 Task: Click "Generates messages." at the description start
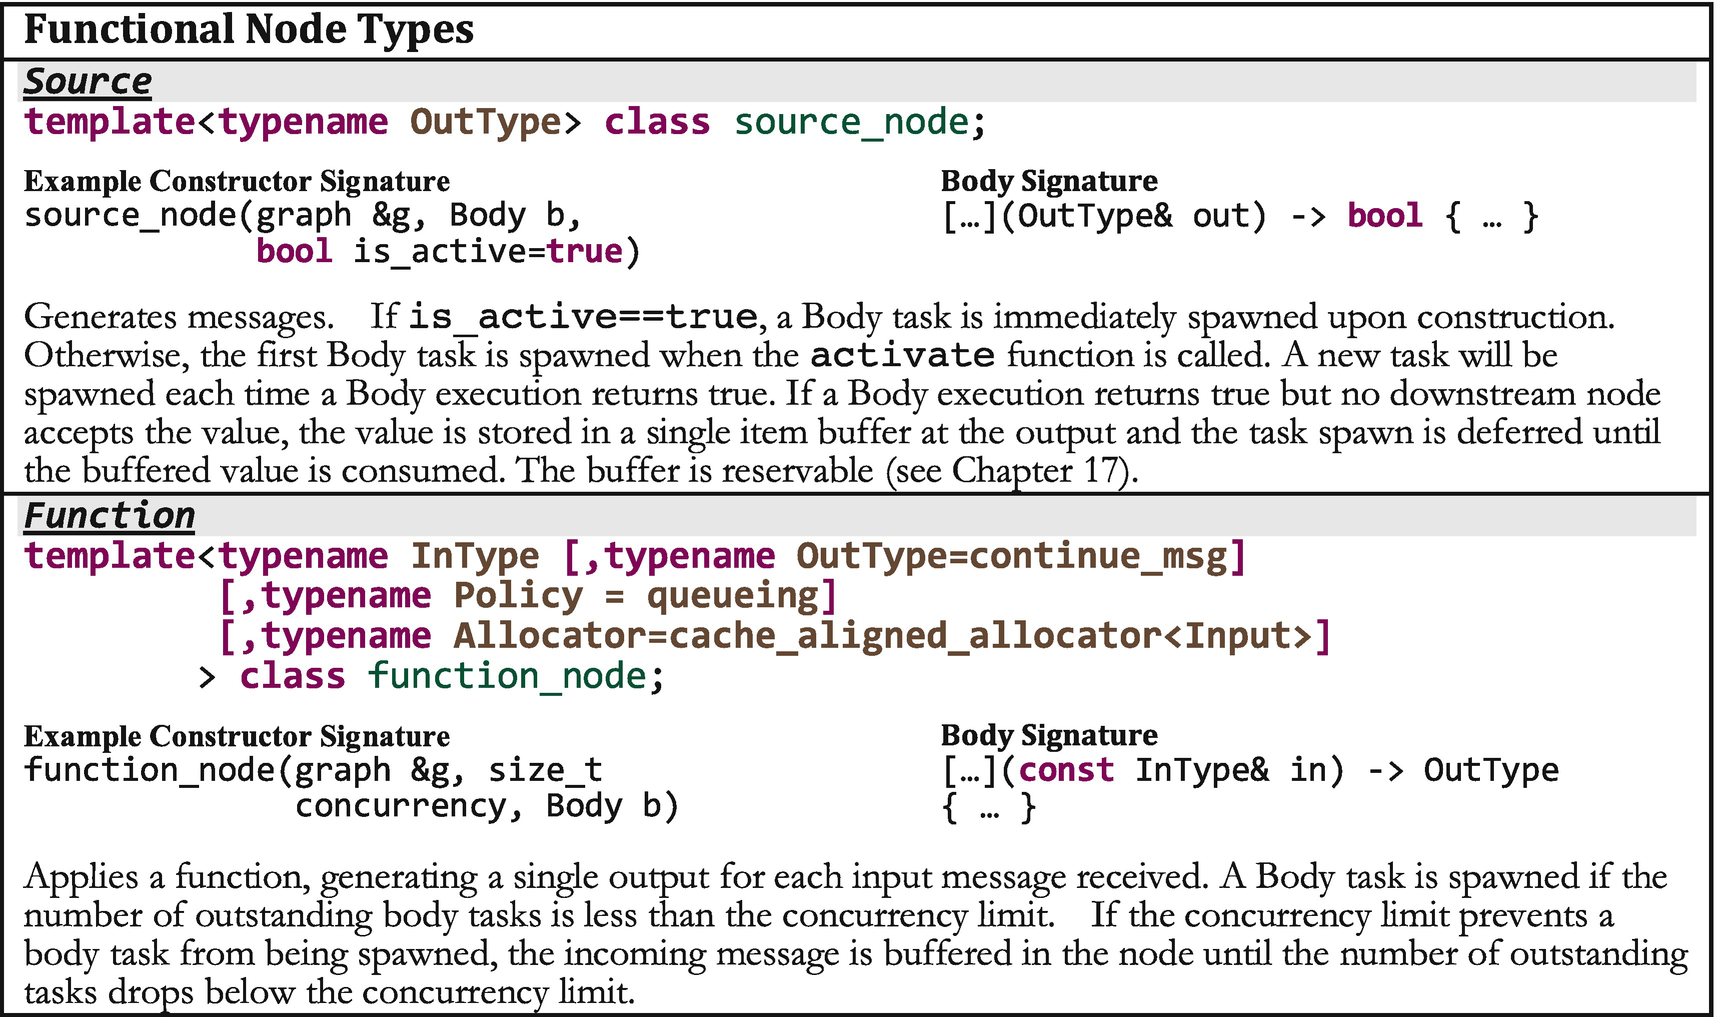click(179, 317)
